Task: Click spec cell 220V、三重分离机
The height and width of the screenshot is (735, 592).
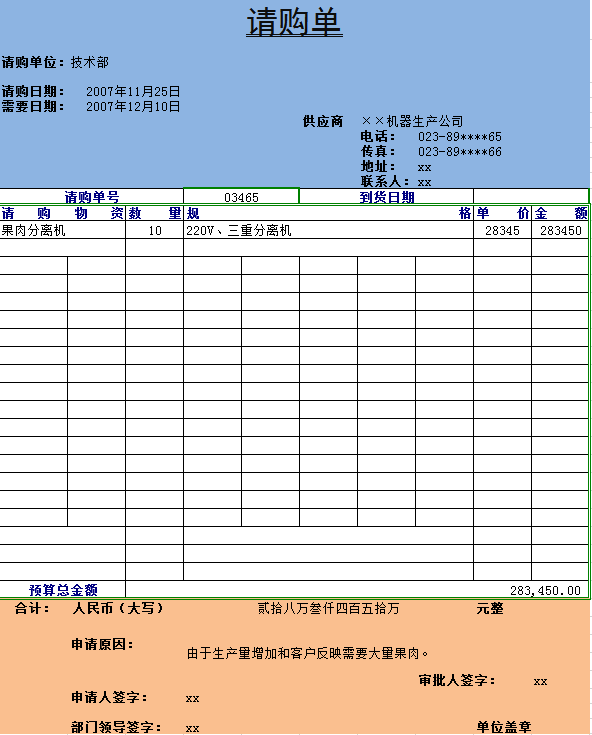Action: tap(328, 230)
